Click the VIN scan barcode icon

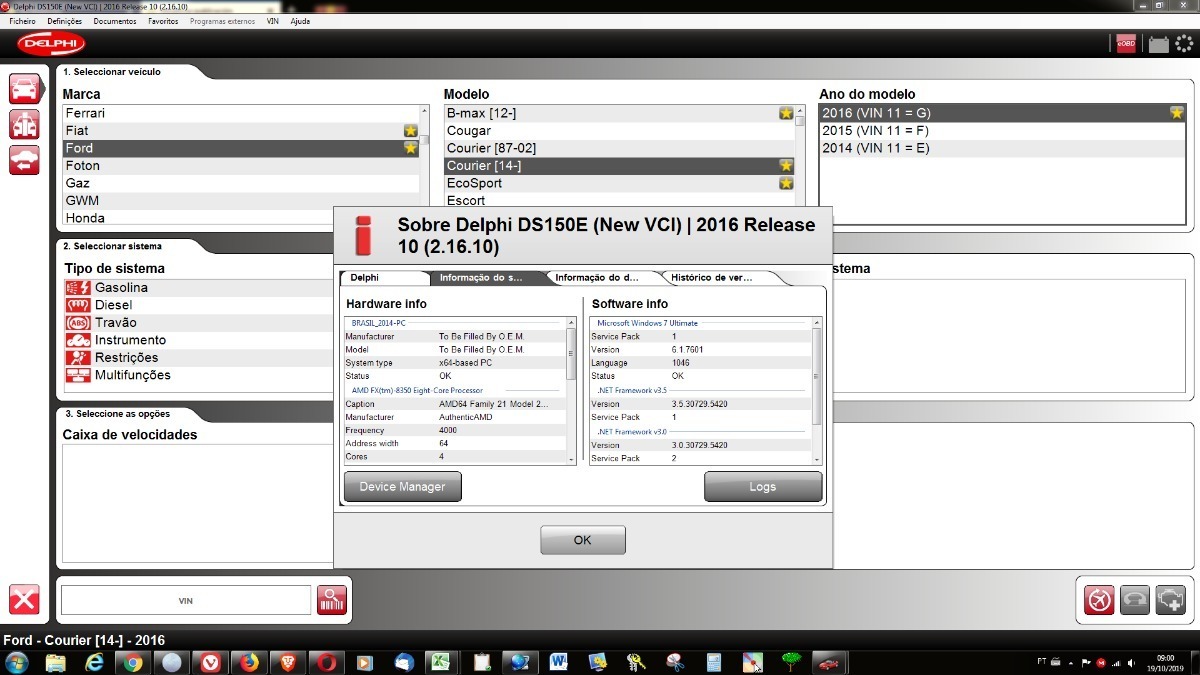click(331, 600)
